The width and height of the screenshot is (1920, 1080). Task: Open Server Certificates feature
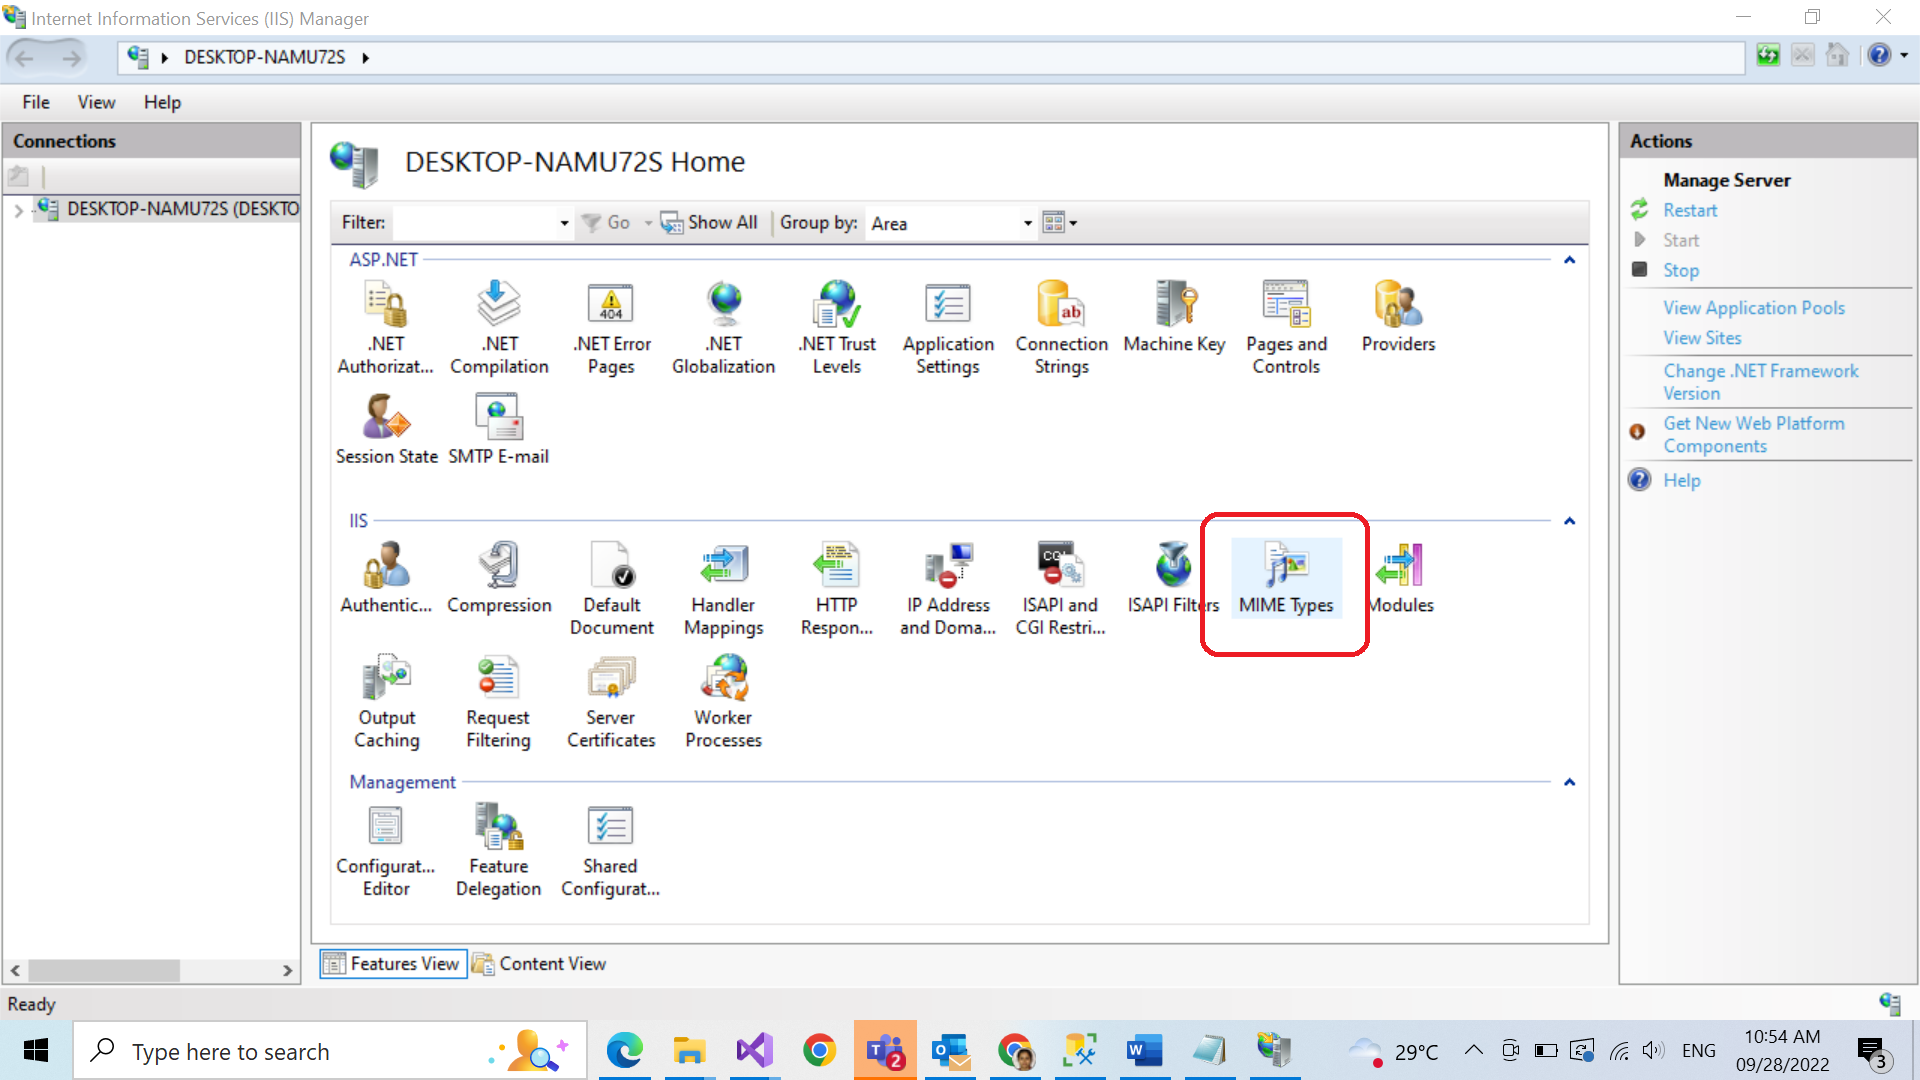[611, 701]
